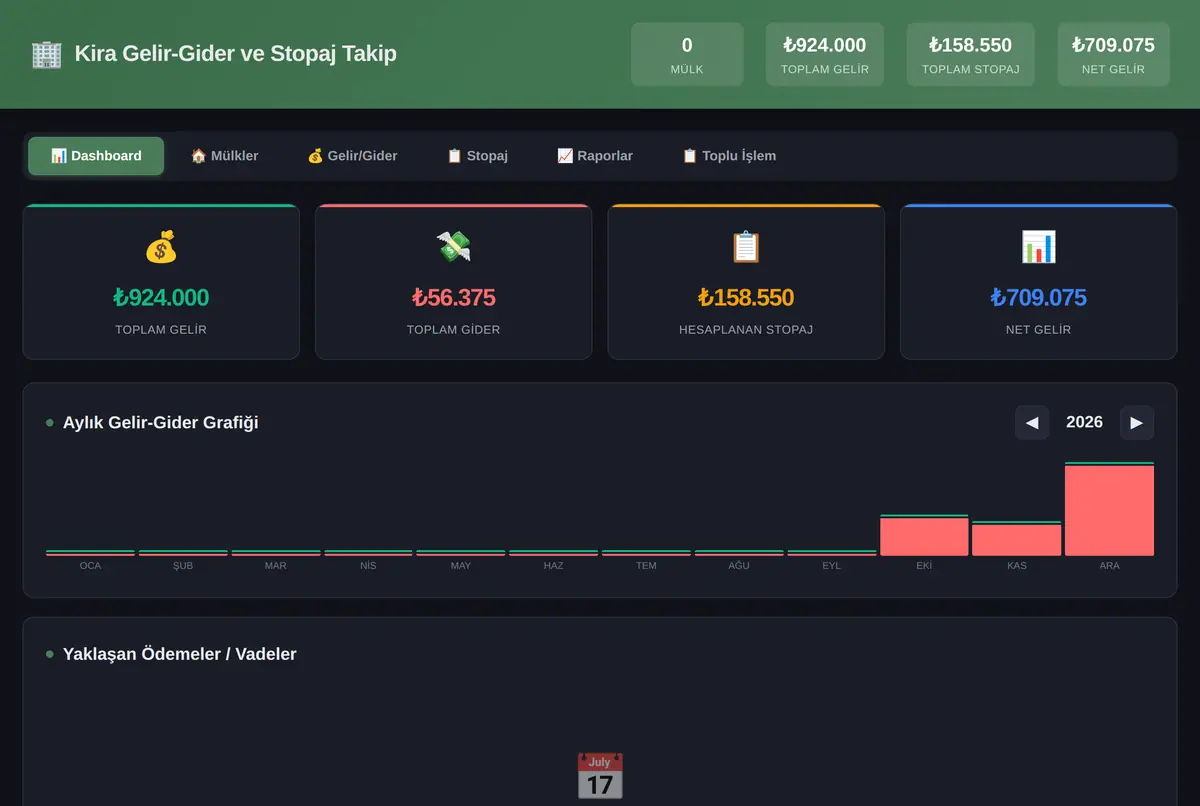Click the Net Gelir header stat card
1200x806 pixels.
(x=1113, y=54)
